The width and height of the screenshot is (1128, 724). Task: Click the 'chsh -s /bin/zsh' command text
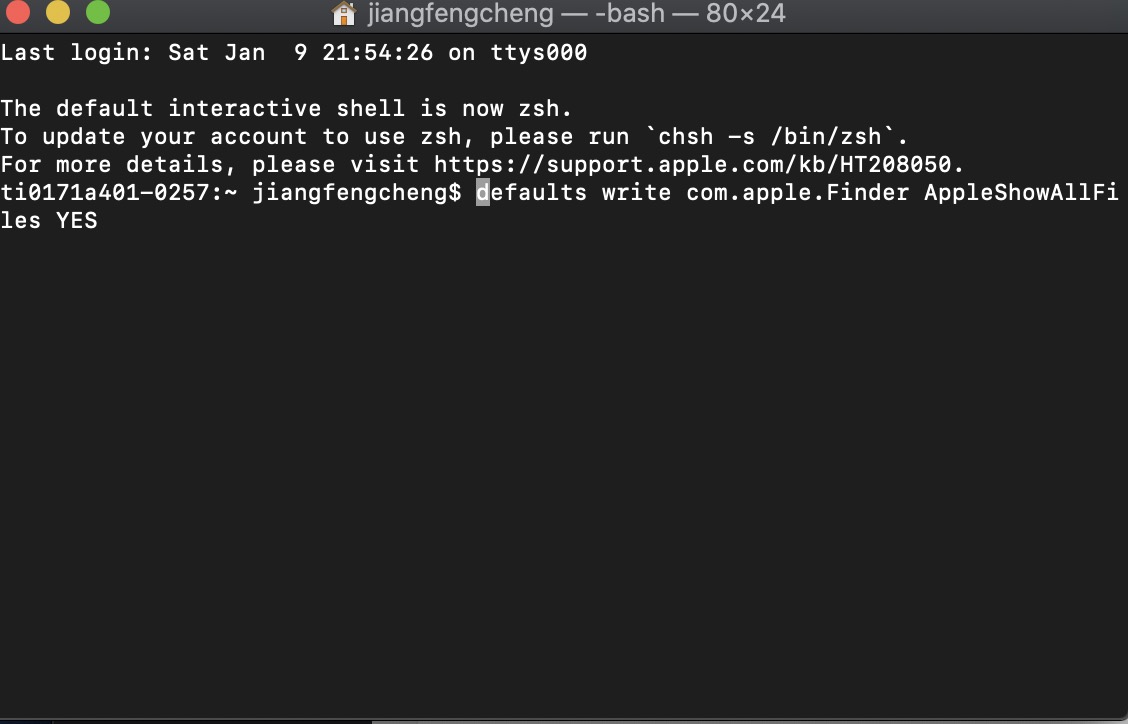pos(770,136)
